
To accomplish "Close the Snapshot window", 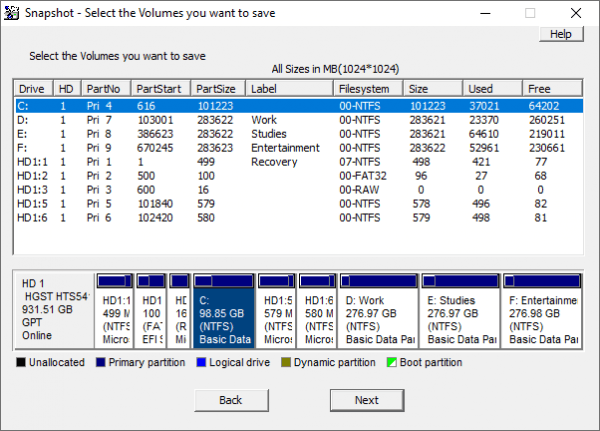I will pyautogui.click(x=576, y=13).
